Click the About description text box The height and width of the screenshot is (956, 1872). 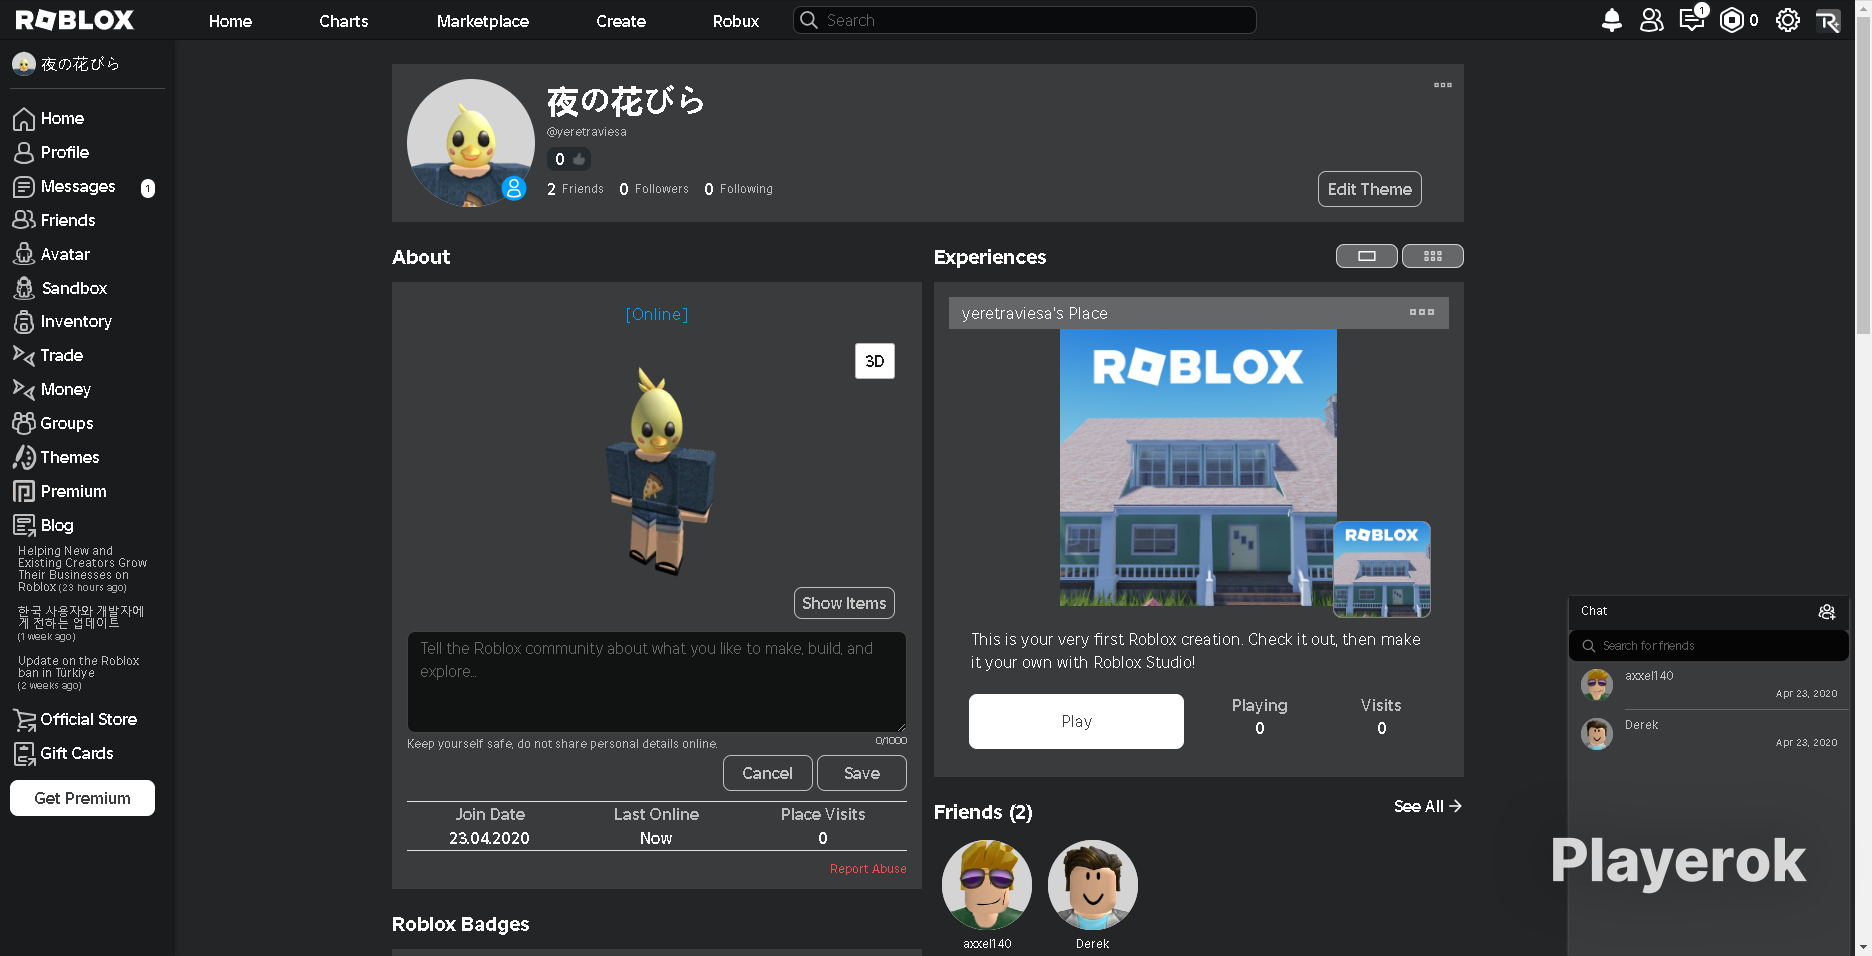tap(656, 681)
